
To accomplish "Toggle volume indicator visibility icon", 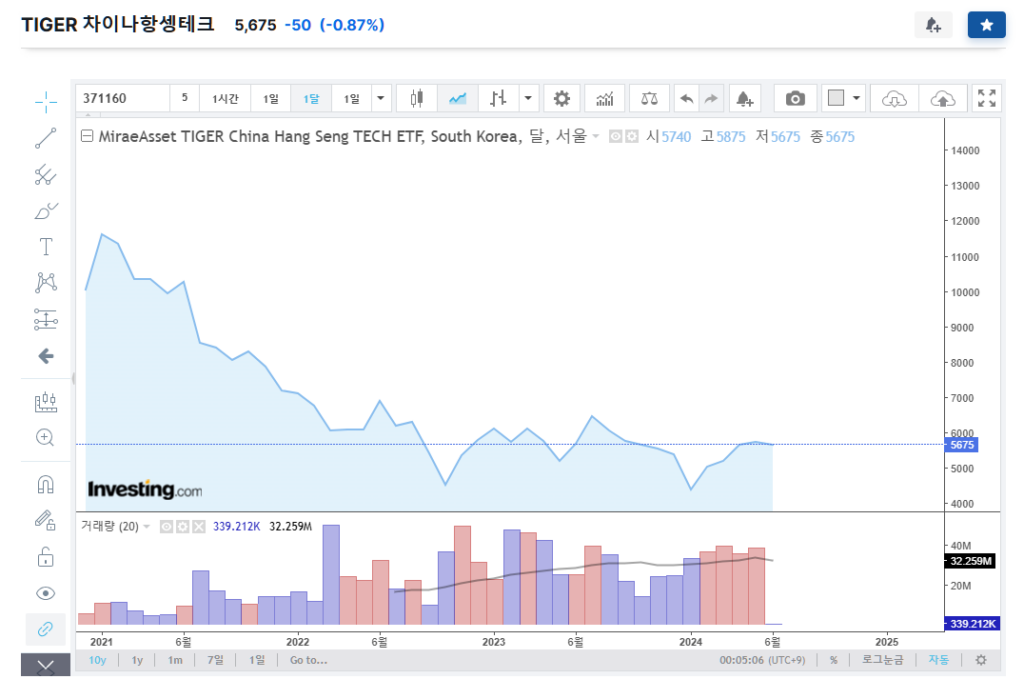I will (x=167, y=526).
